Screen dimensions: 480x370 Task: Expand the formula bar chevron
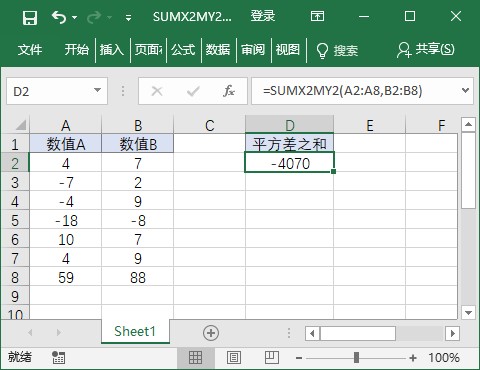[x=466, y=90]
